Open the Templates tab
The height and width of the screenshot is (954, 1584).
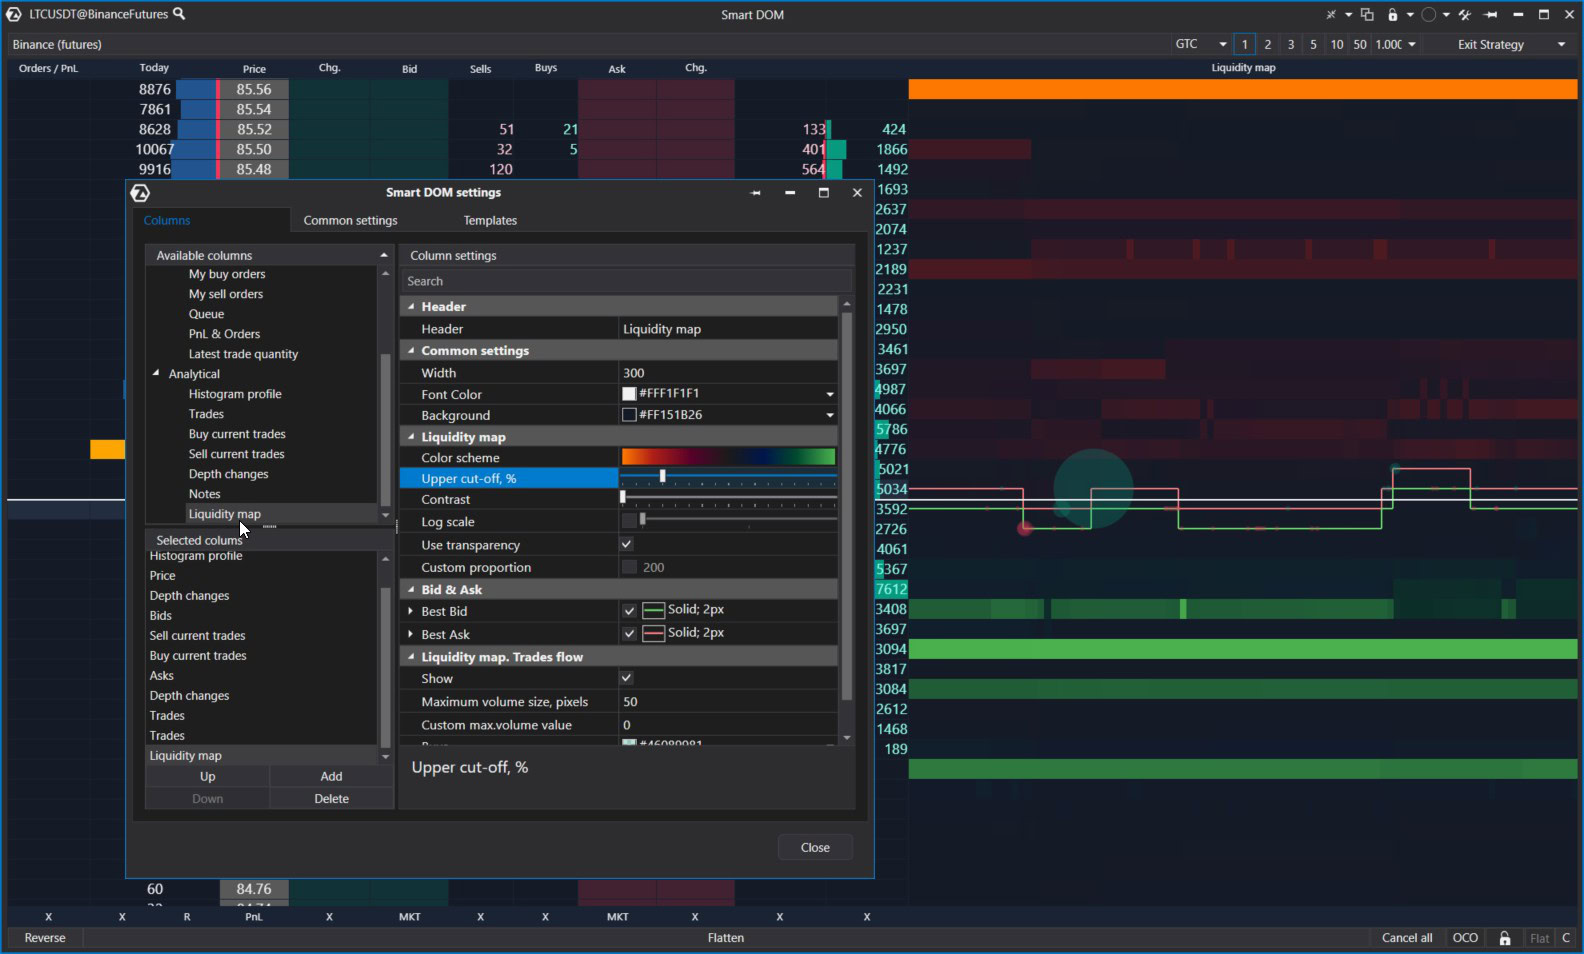tap(490, 221)
